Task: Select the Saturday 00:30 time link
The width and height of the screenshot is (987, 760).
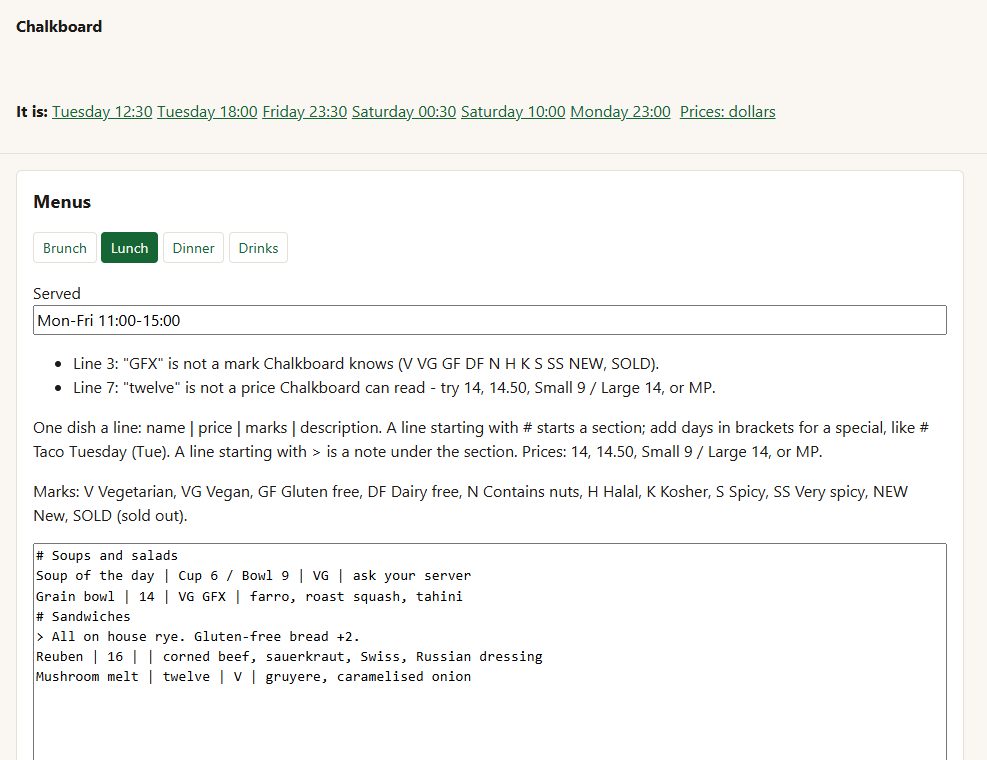Action: (403, 111)
